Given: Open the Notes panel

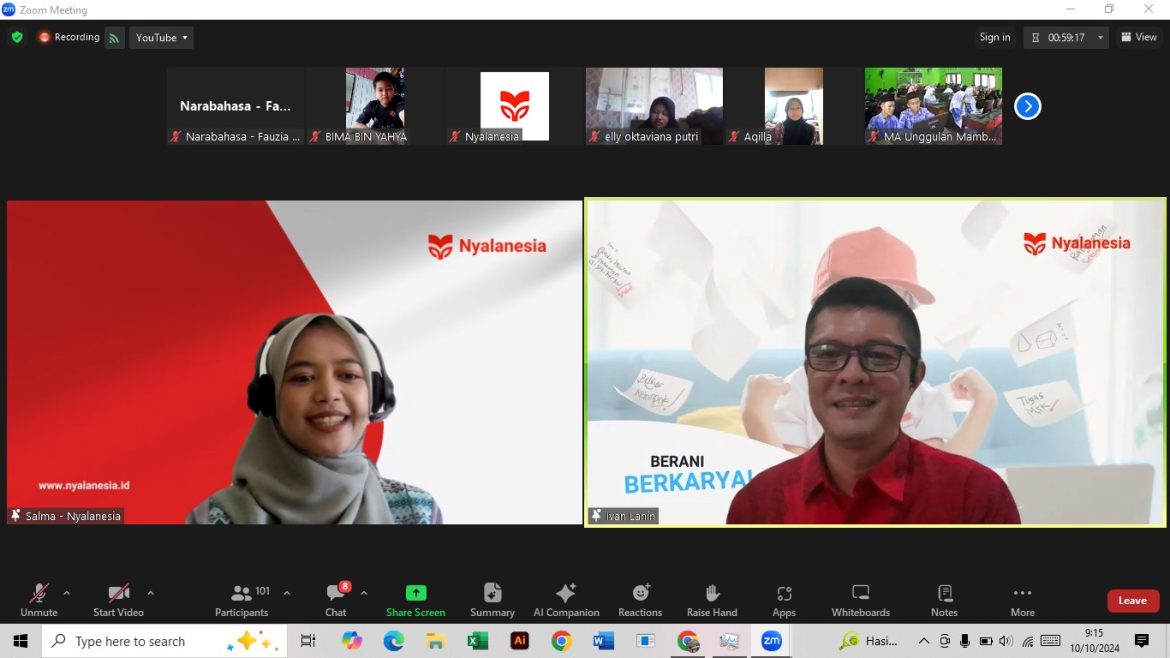Looking at the screenshot, I should [x=944, y=600].
